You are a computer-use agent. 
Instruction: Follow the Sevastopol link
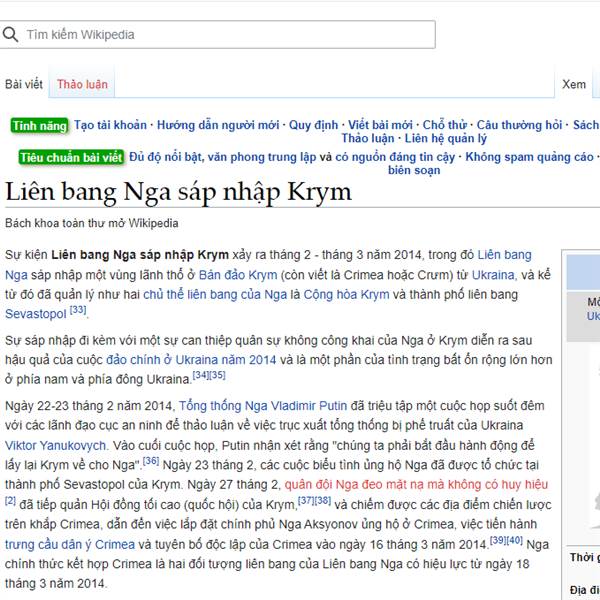(36, 314)
